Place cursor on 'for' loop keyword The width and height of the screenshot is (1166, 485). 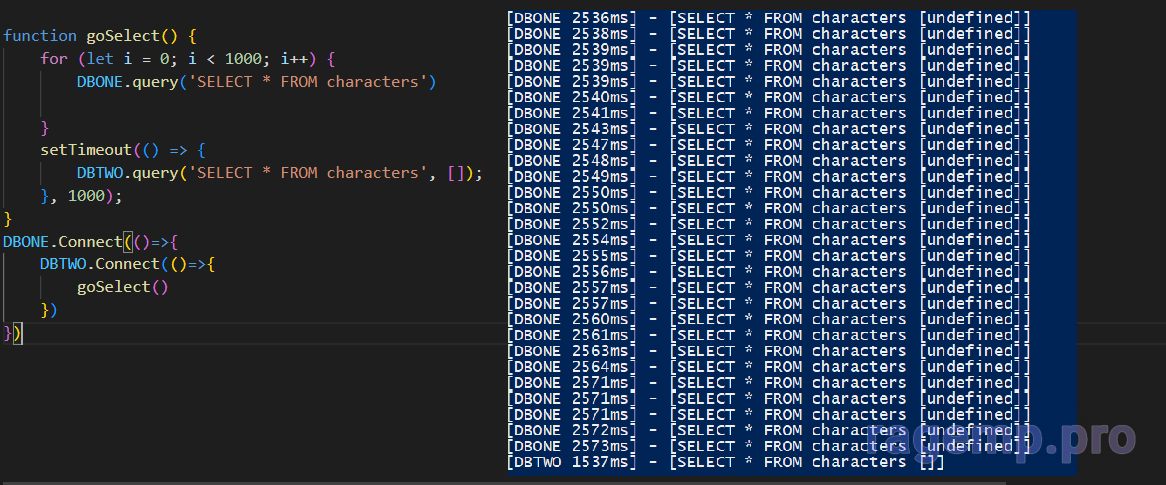click(54, 59)
